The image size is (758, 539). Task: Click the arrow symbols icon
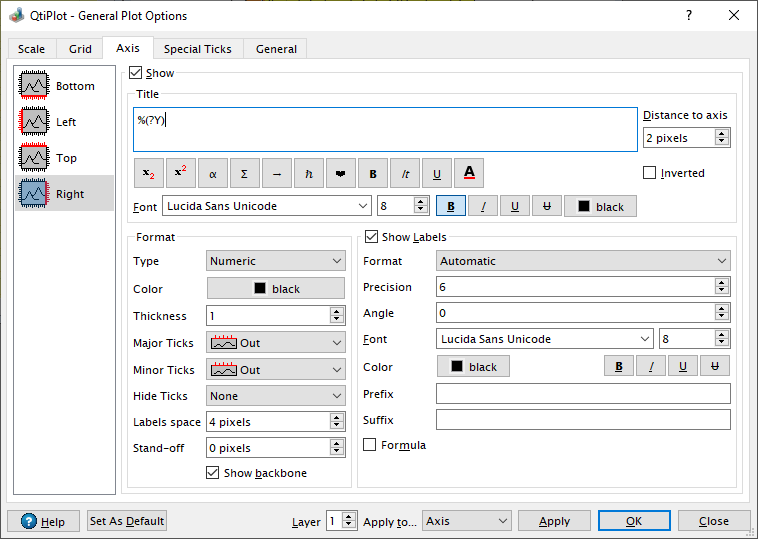click(277, 173)
